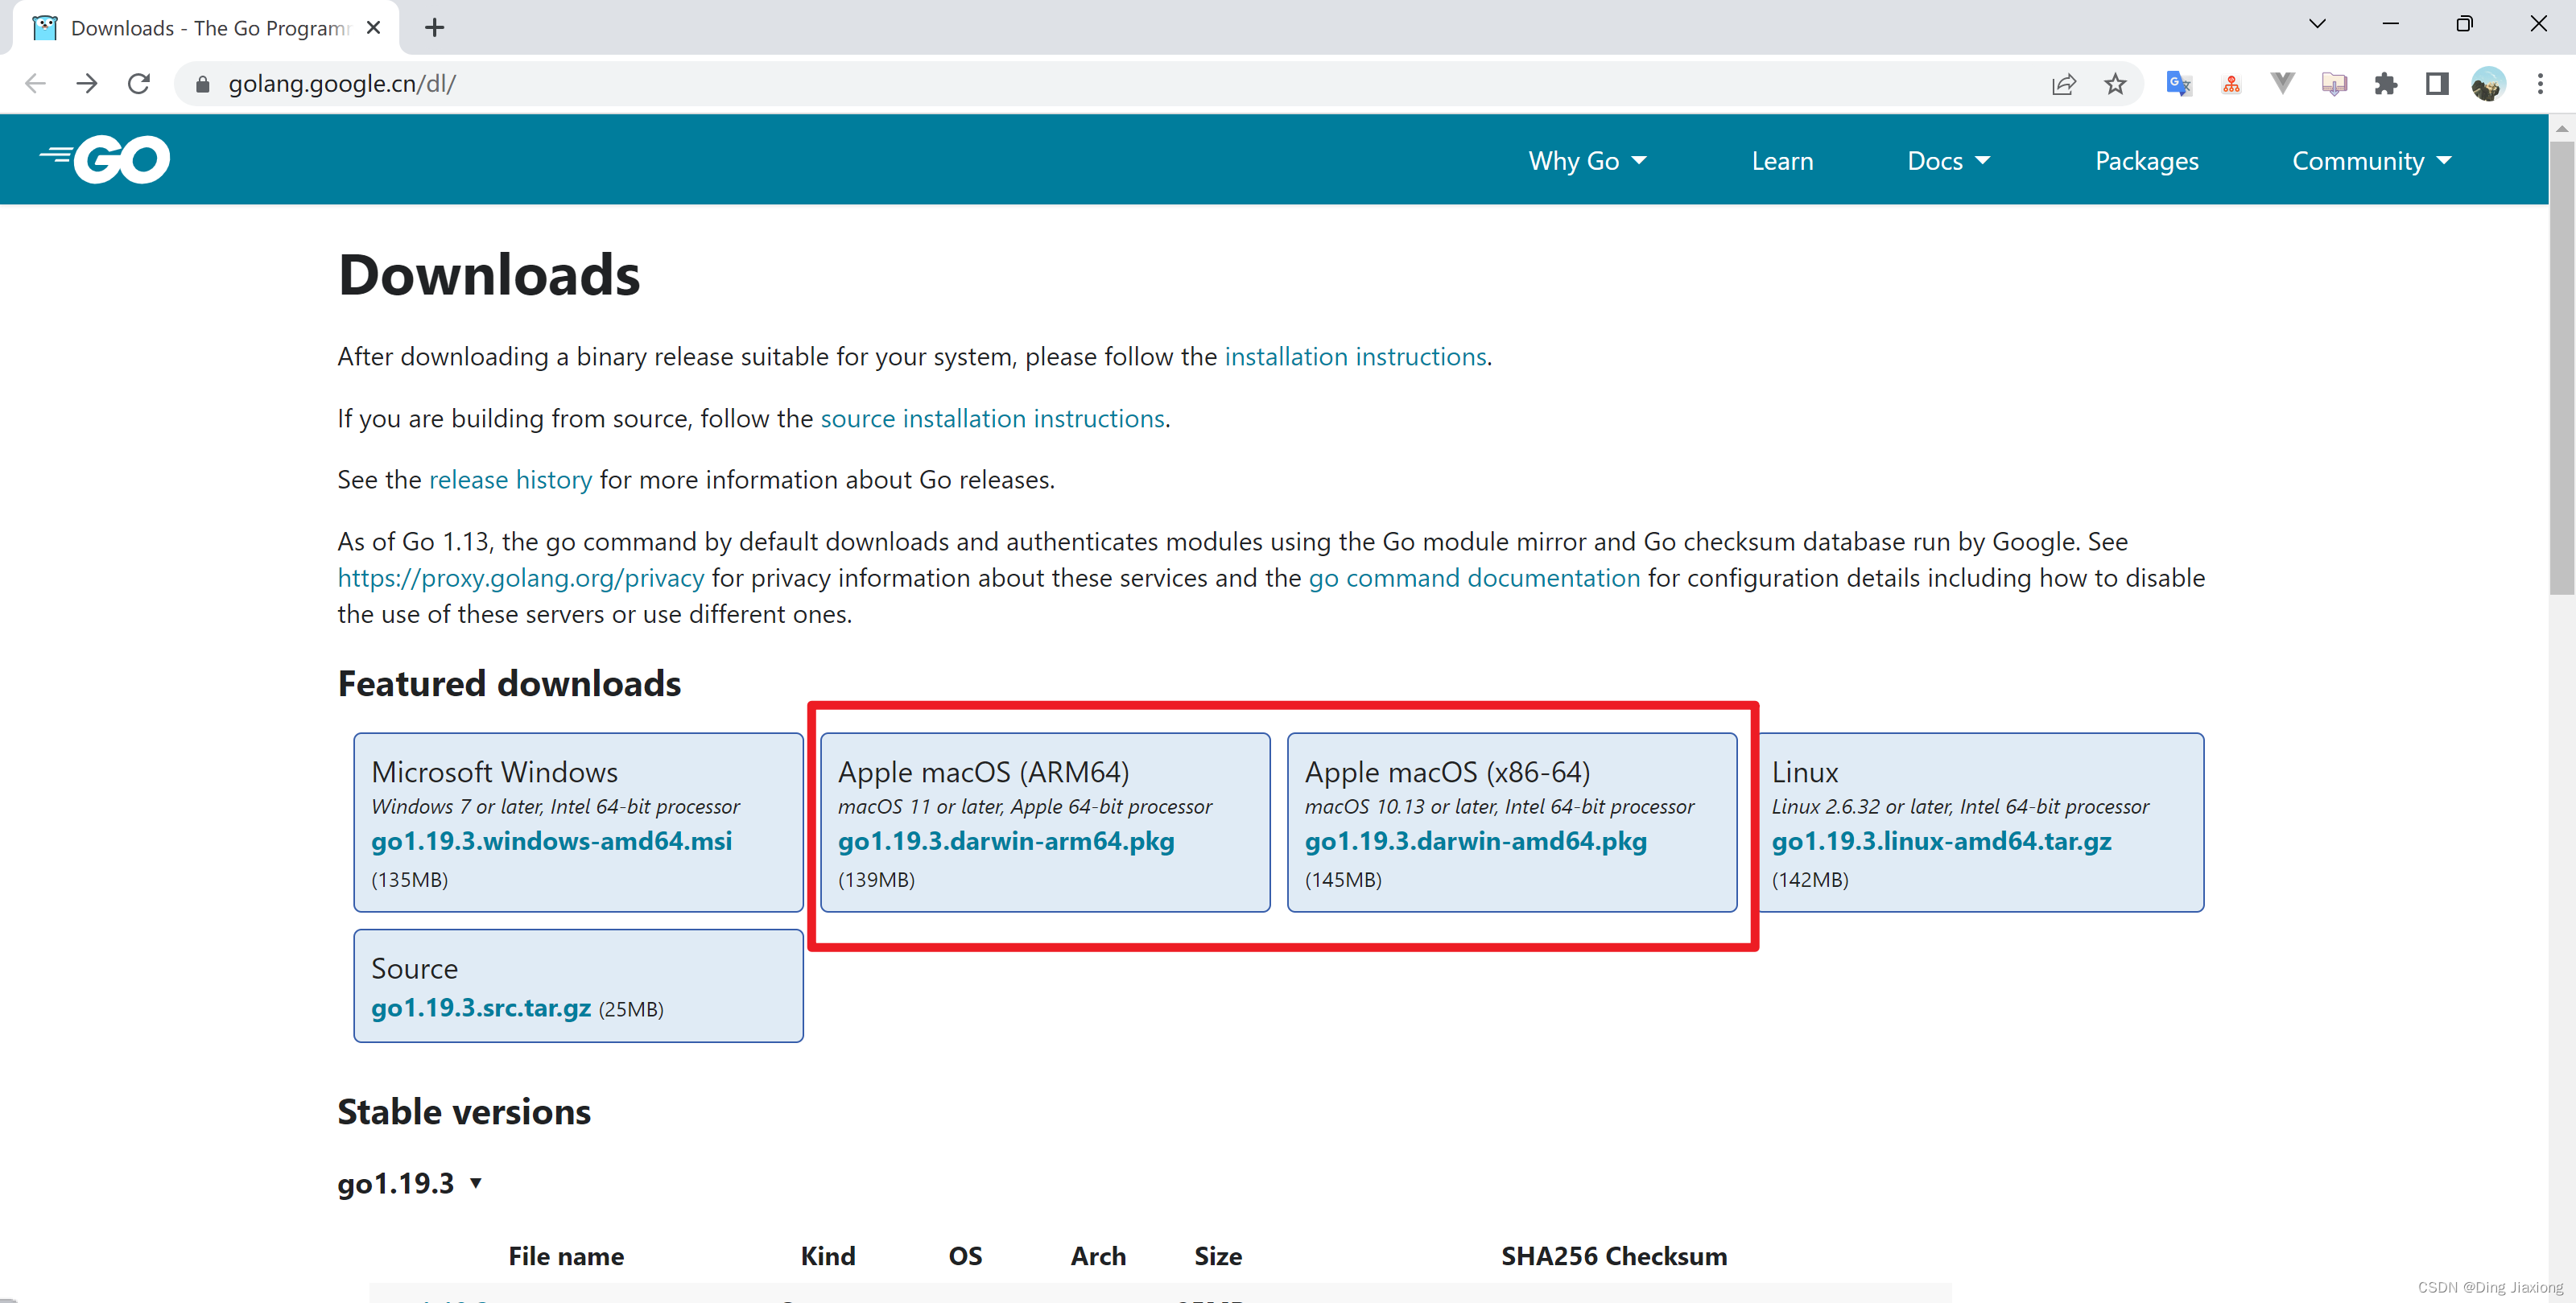
Task: Download go1.19.3.linux-amd64.tar.gz
Action: pyautogui.click(x=1941, y=841)
